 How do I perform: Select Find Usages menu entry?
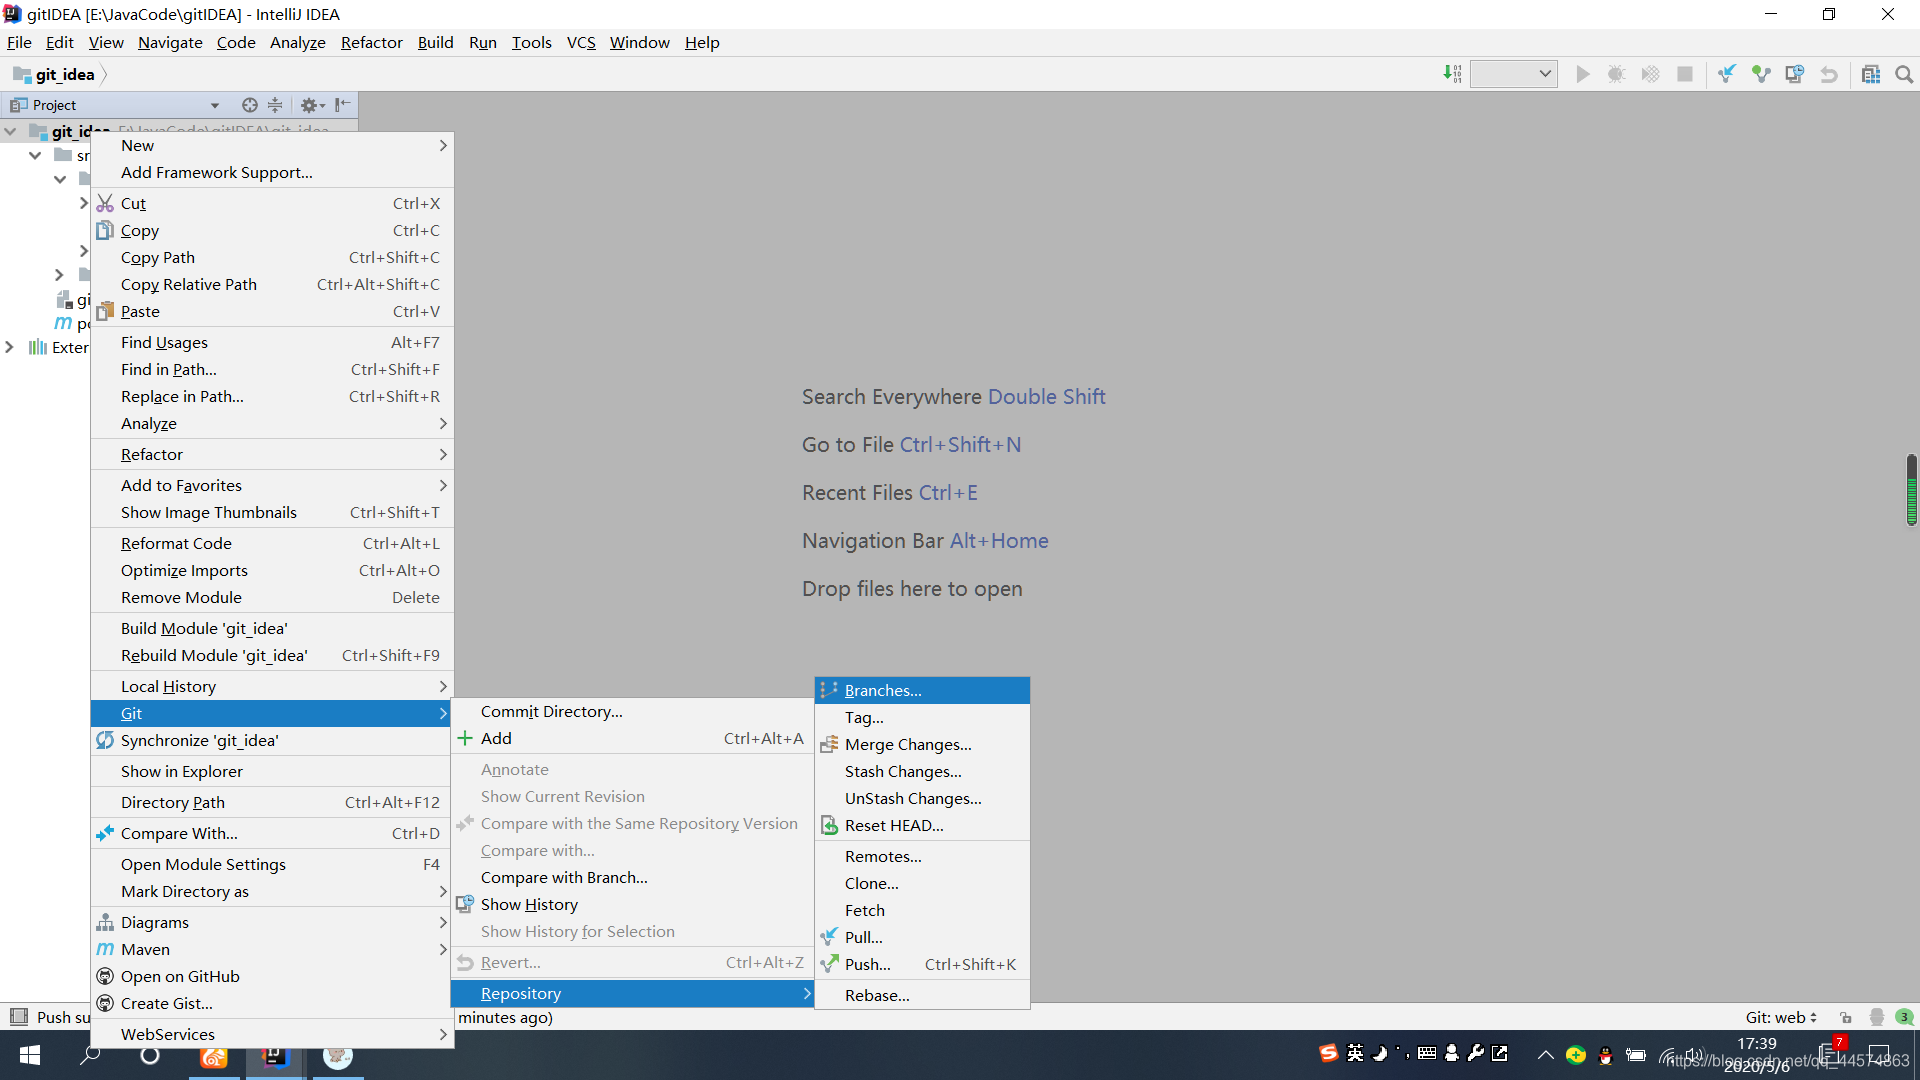272,343
